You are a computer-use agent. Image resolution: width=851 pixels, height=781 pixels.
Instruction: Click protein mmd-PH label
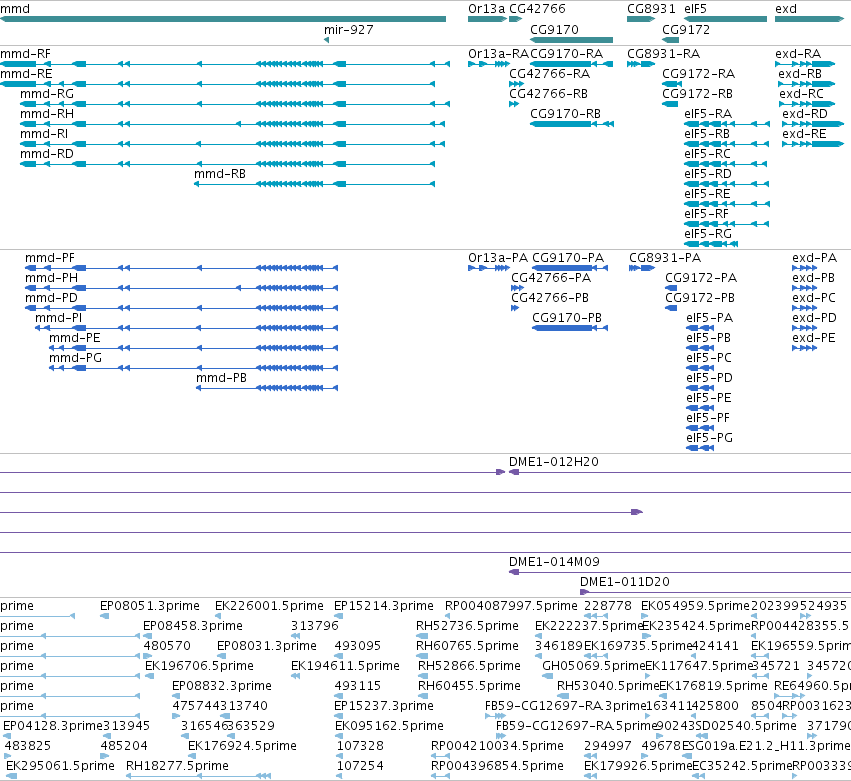coord(52,278)
